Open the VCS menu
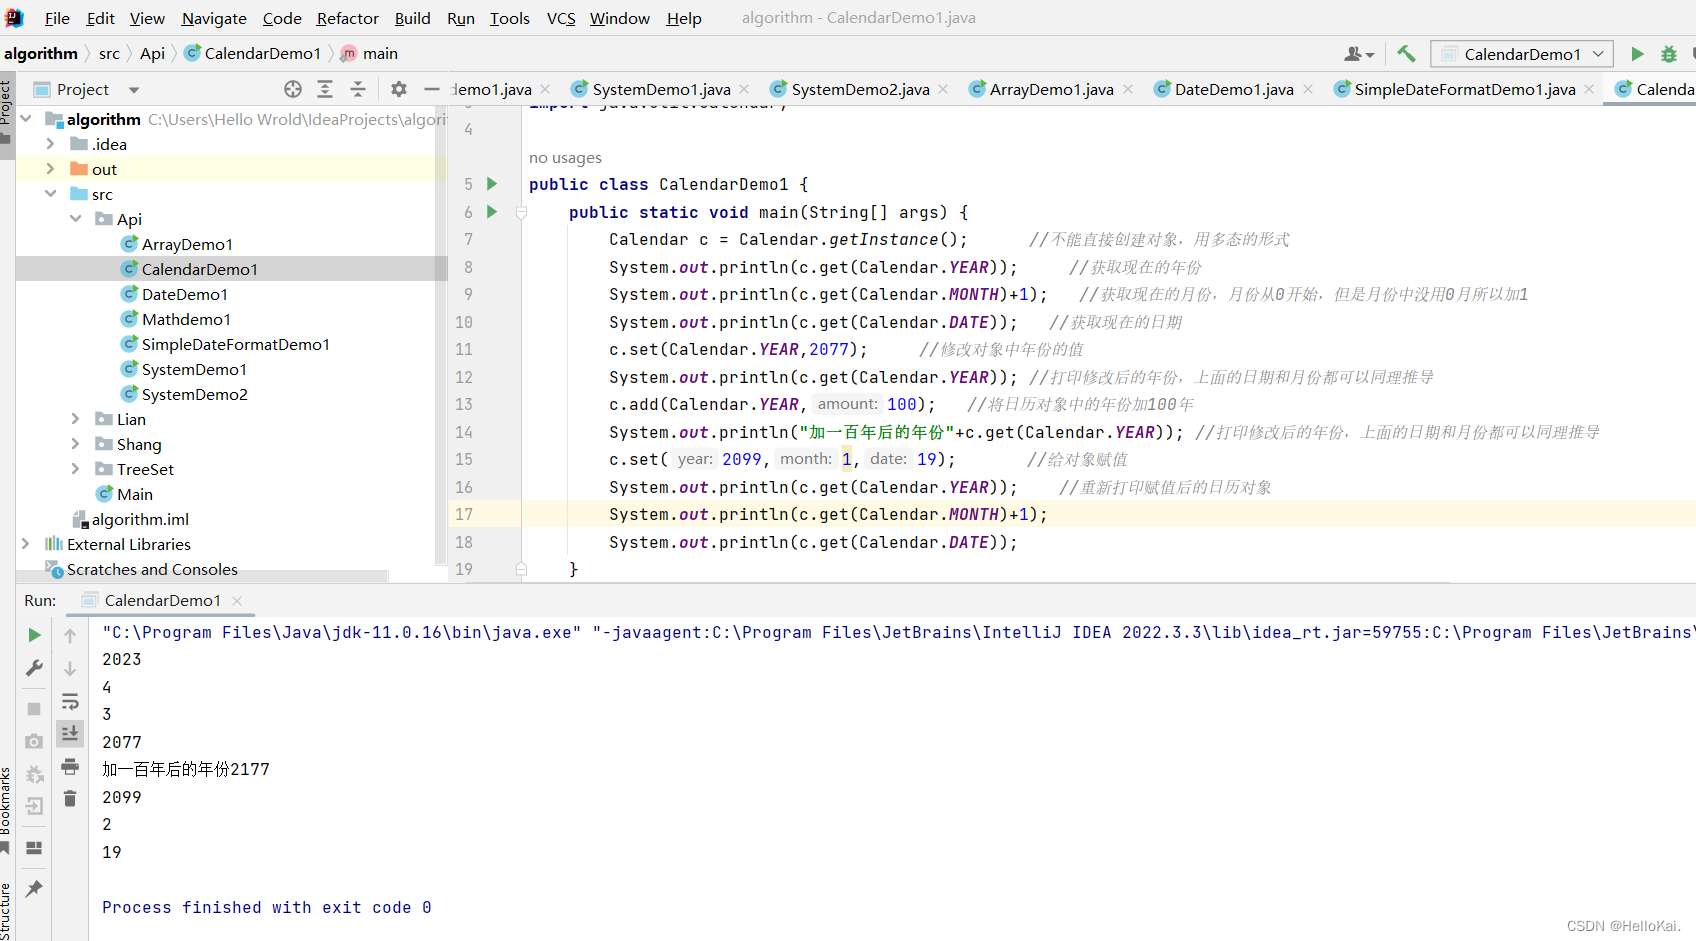 point(561,18)
